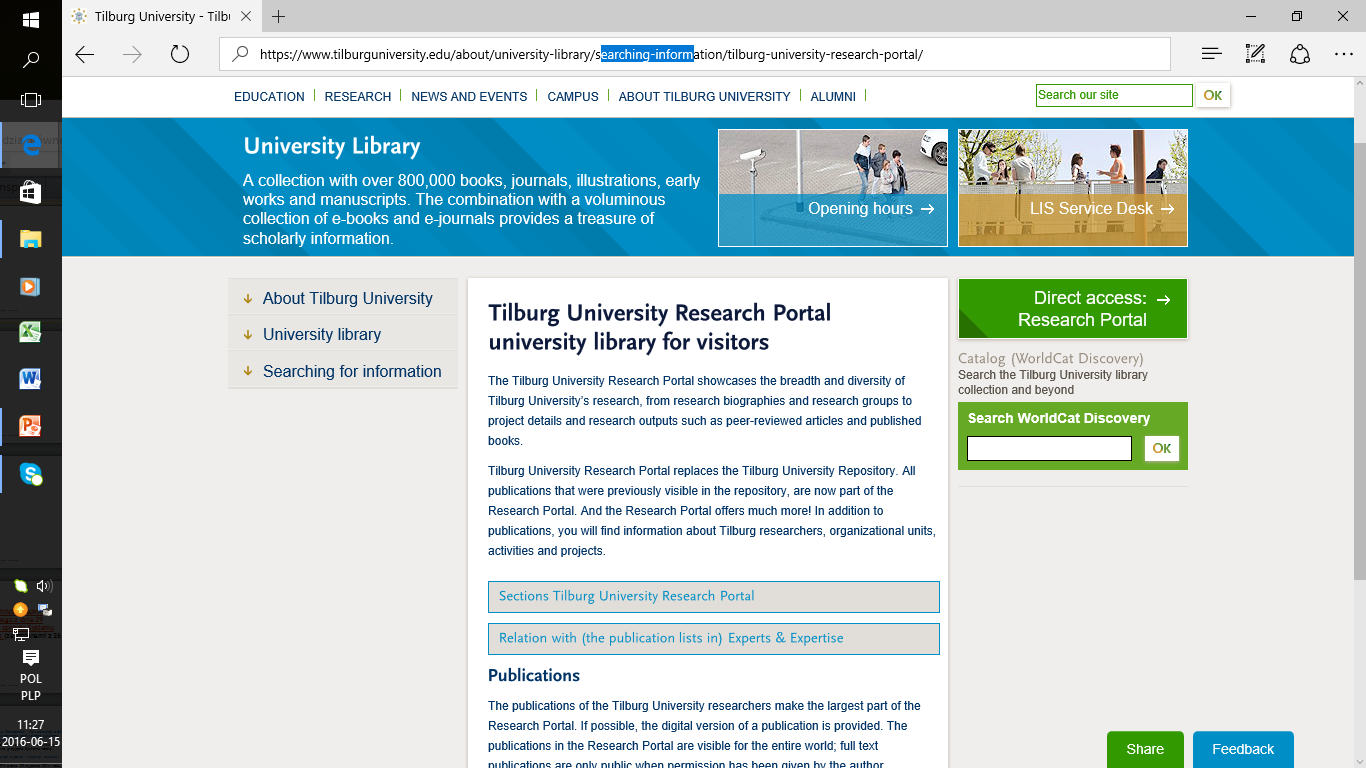Click Search WorldCat Discovery input field
This screenshot has height=768, width=1366.
coord(1049,448)
